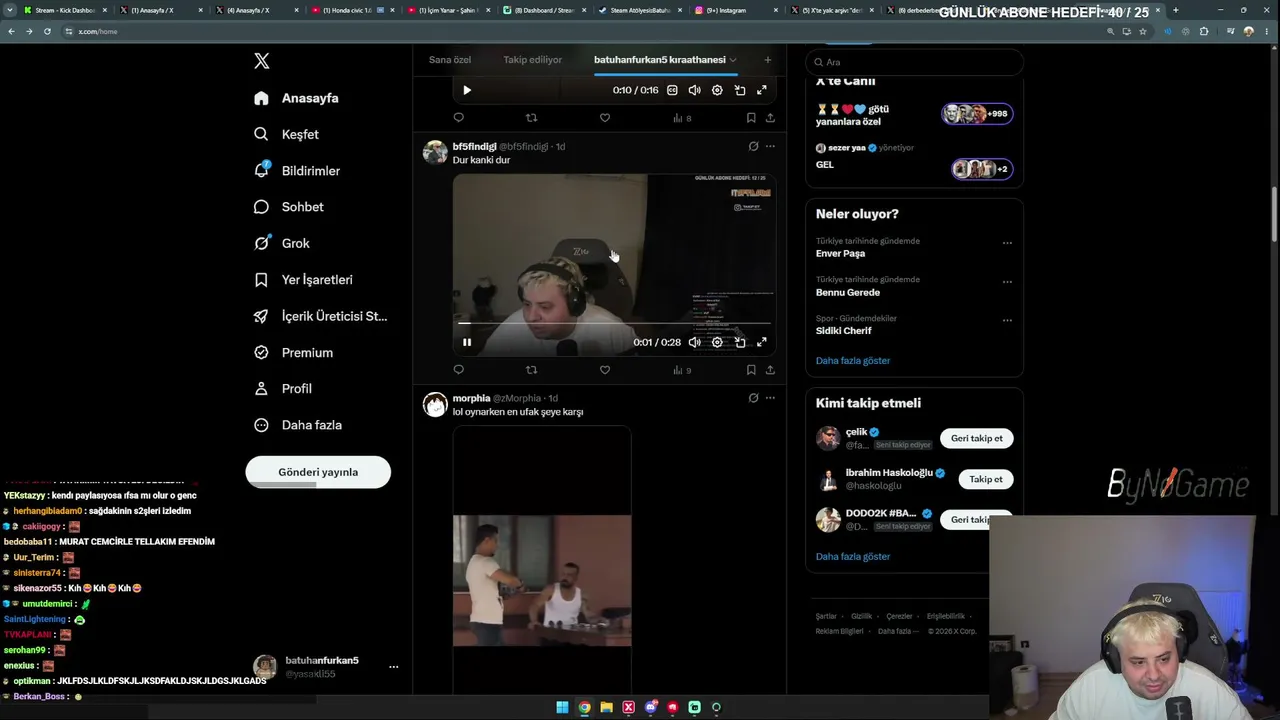
Task: Mute the topmost video
Action: pos(695,90)
